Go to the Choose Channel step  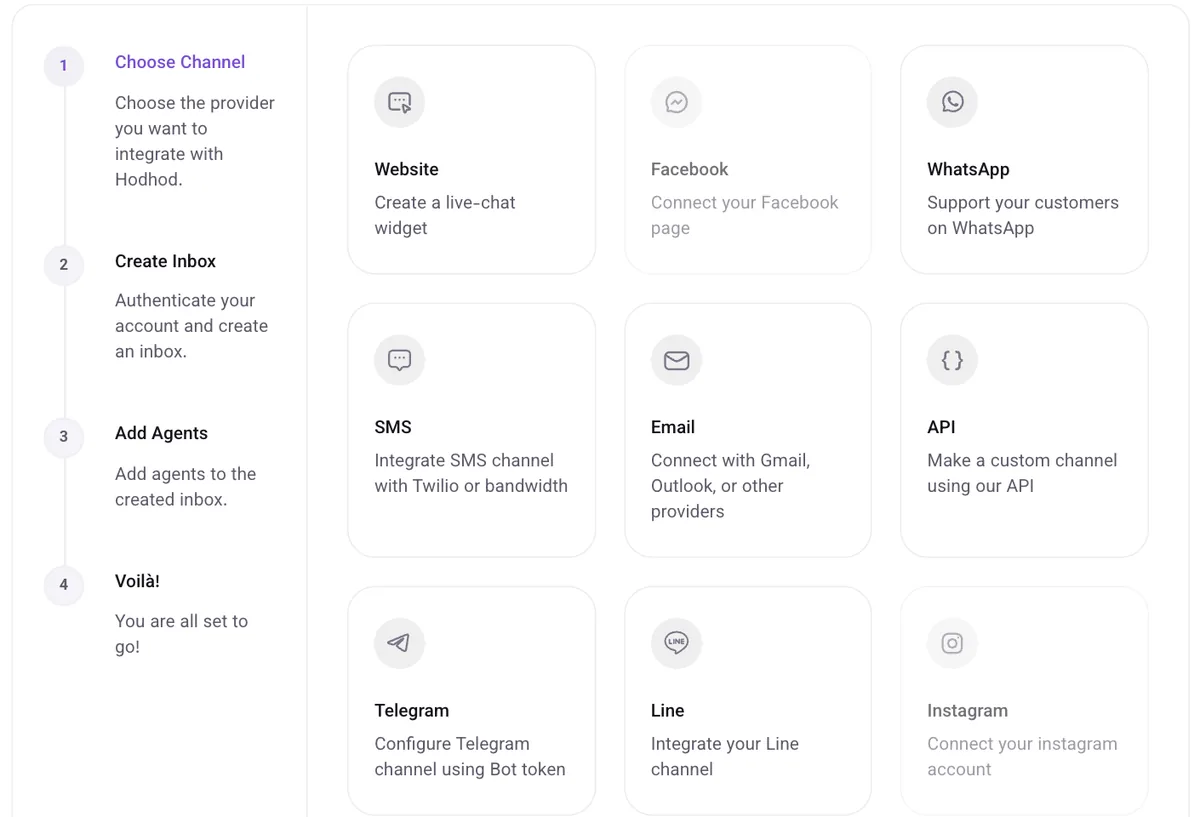(180, 62)
